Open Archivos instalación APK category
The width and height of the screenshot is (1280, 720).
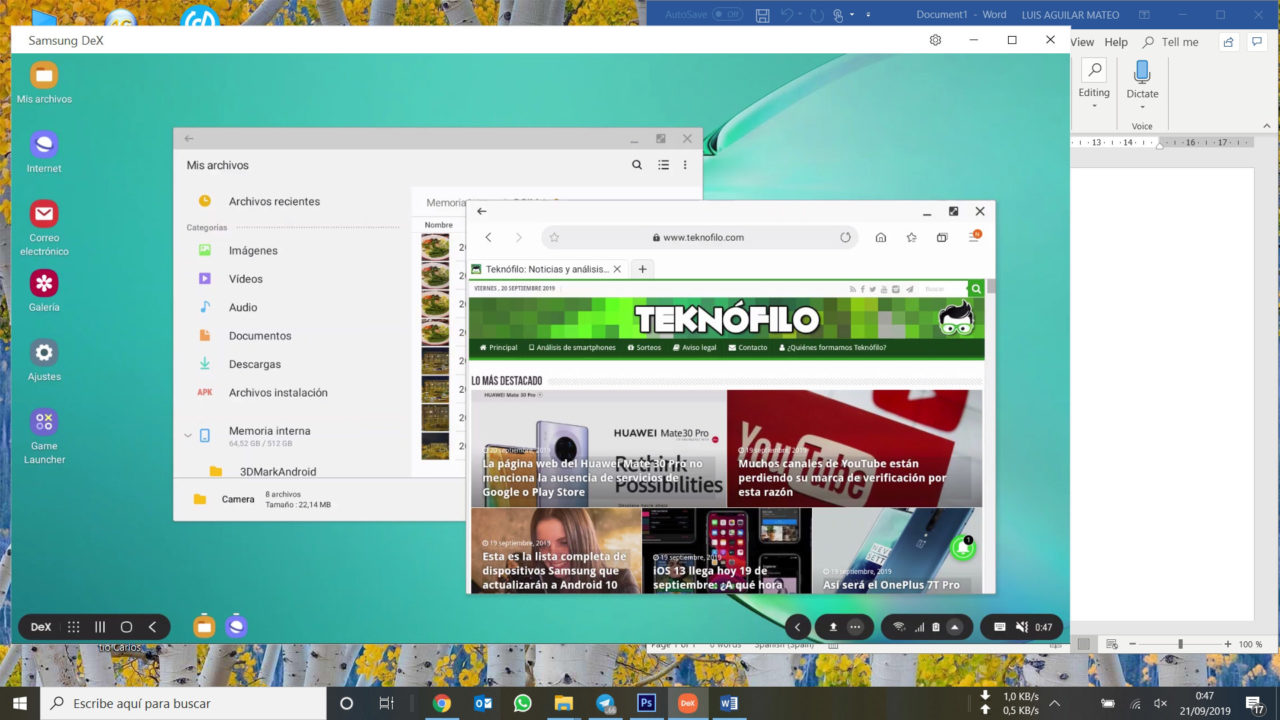click(278, 393)
